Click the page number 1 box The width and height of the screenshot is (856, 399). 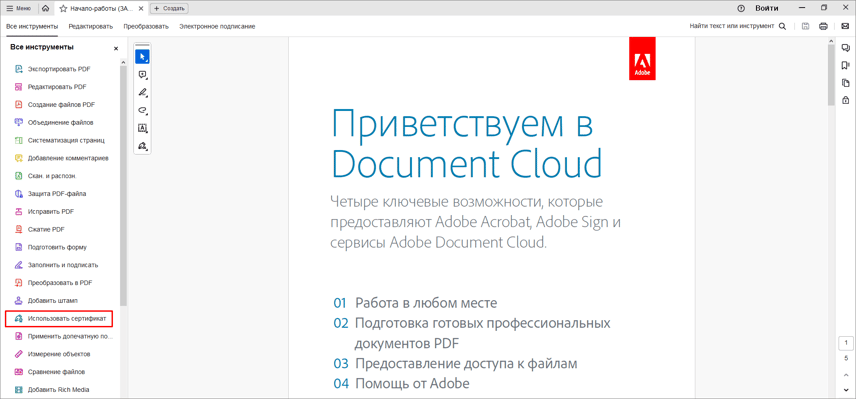[846, 343]
